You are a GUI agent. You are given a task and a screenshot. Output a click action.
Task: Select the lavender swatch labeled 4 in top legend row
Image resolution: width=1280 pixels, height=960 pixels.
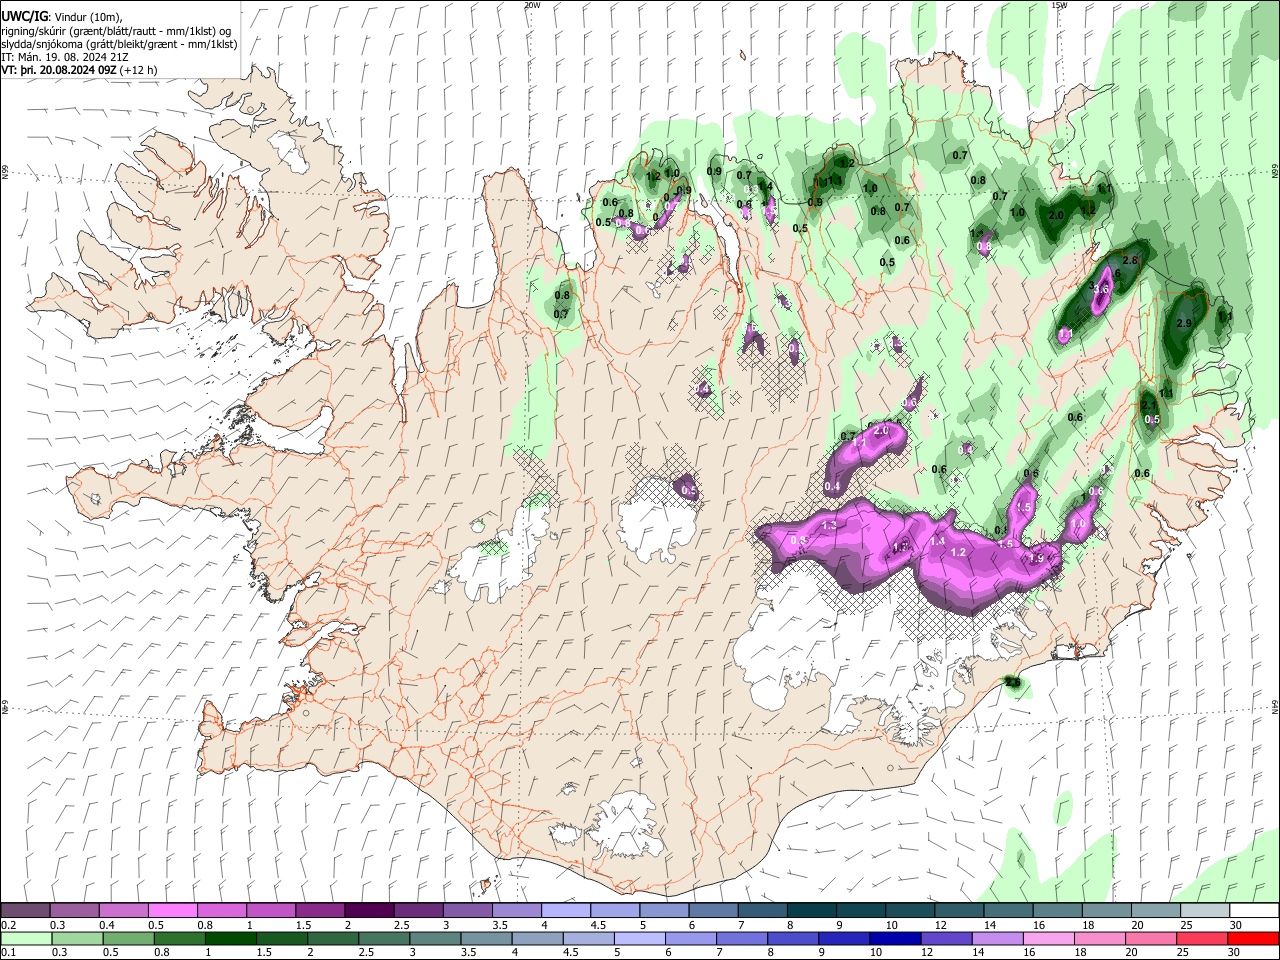[x=566, y=911]
